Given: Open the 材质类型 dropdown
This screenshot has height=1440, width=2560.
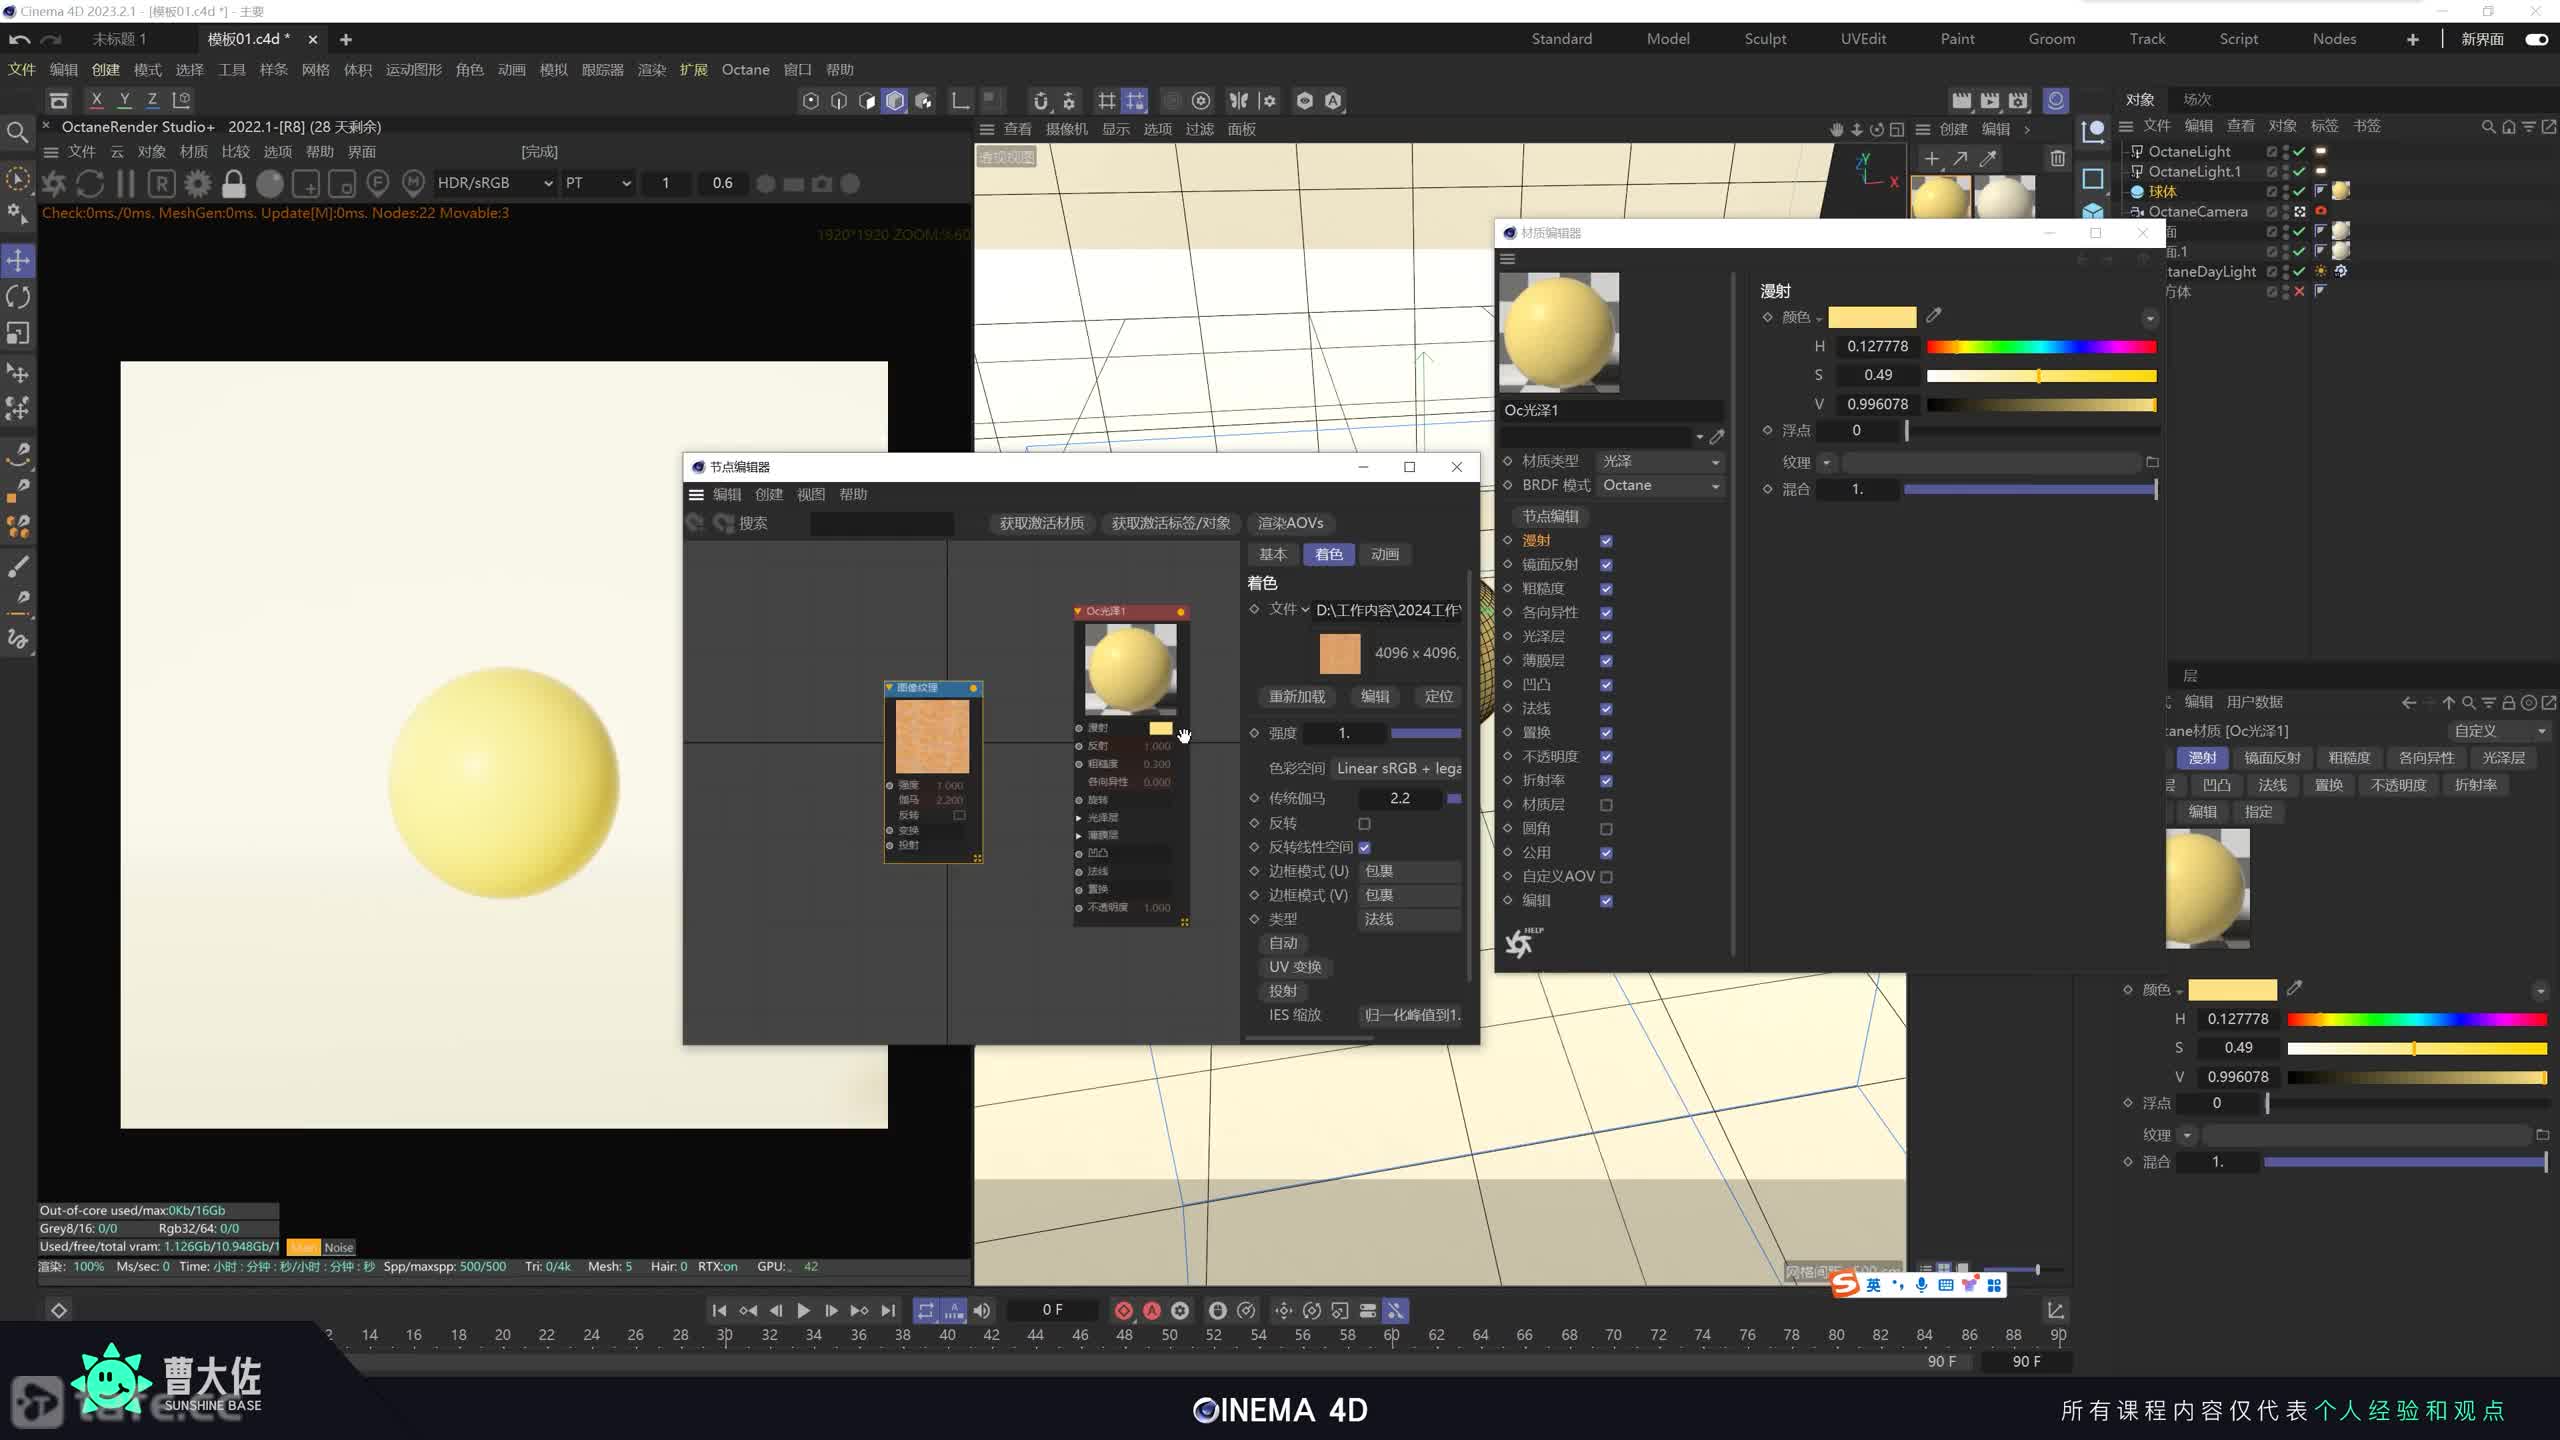Looking at the screenshot, I should pos(1660,461).
